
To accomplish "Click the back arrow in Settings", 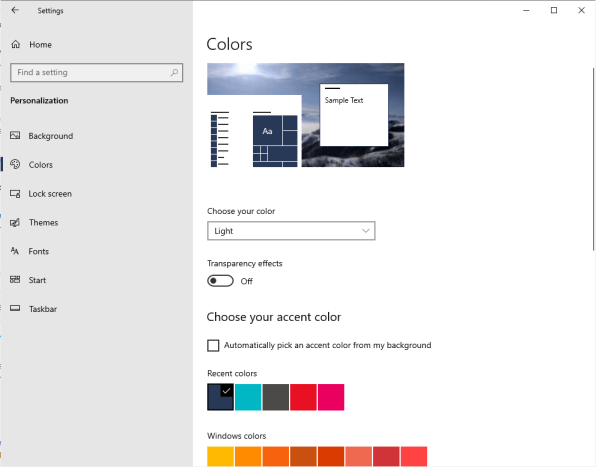I will [x=15, y=10].
